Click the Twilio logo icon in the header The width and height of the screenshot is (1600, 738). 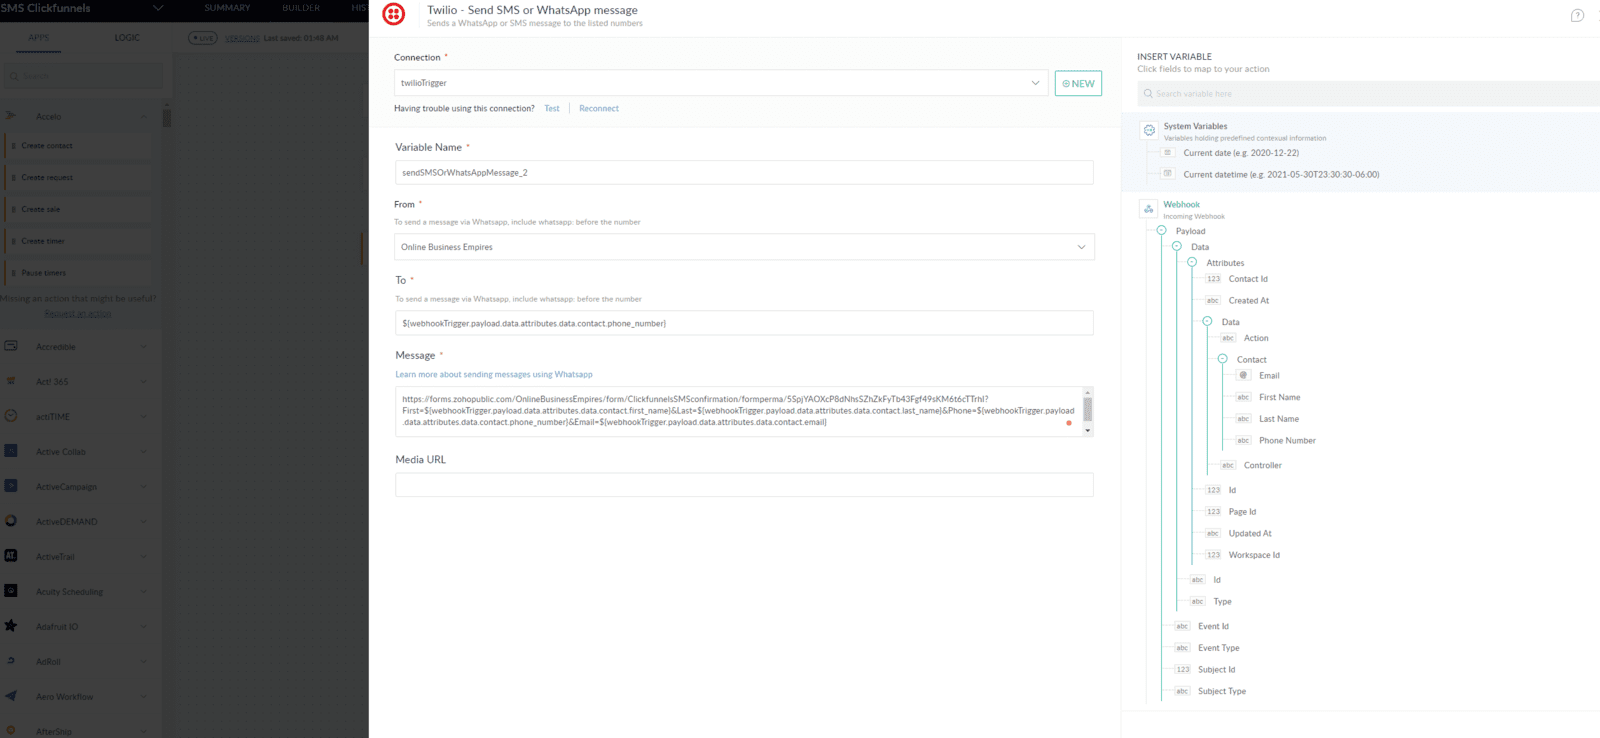[x=394, y=14]
